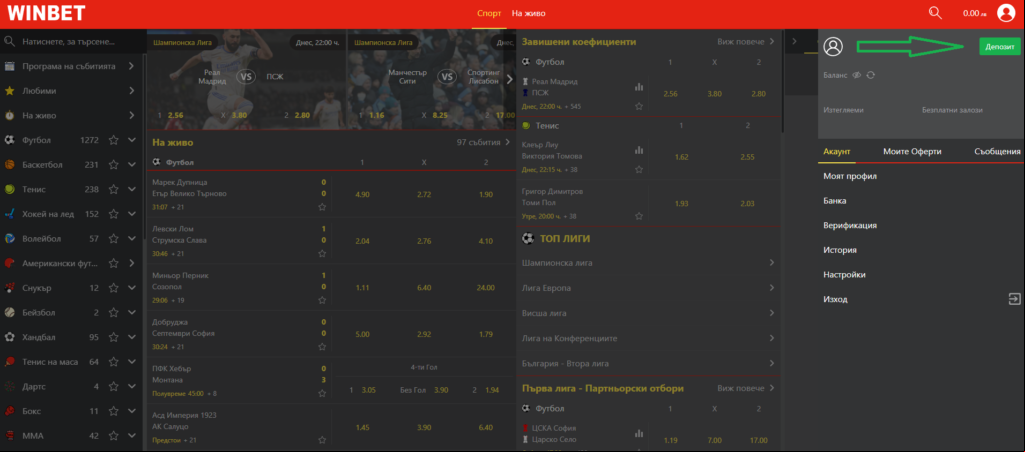
Task: Open the Реал Мадрид vs ПСЖ banner
Action: pos(246,78)
